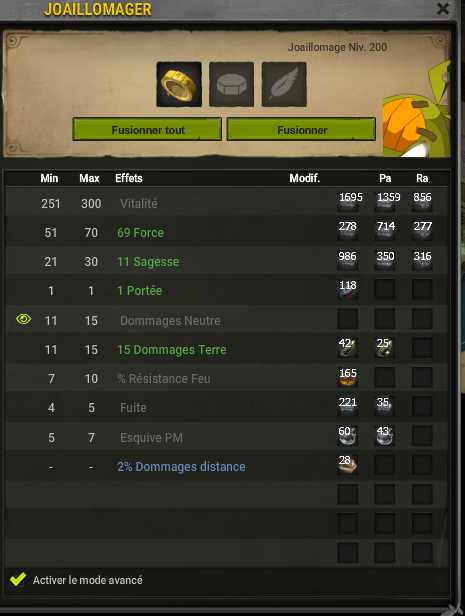This screenshot has height=616, width=465.
Task: Select the gold ring item slot
Action: click(179, 84)
